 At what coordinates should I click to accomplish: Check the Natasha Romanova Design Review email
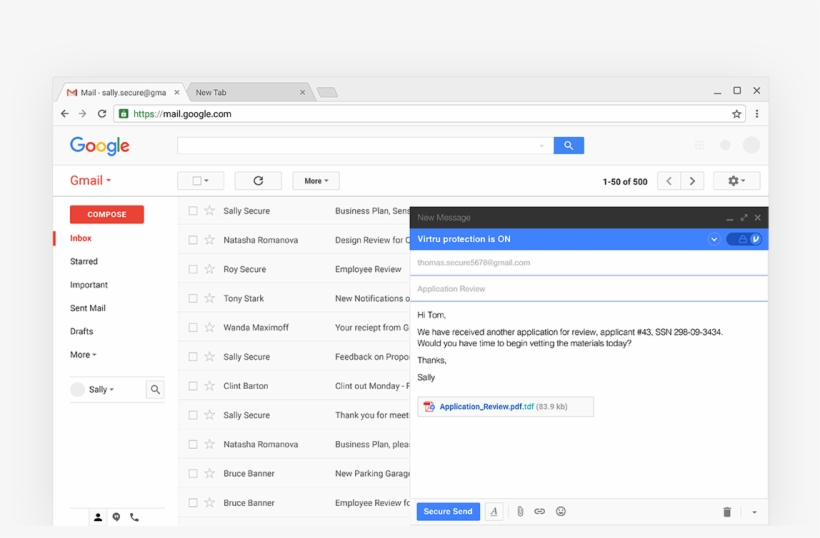[193, 240]
